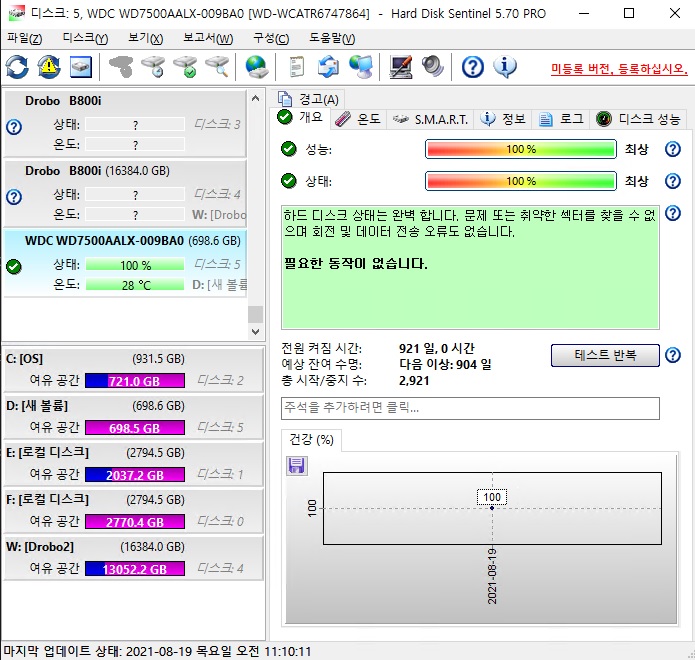The width and height of the screenshot is (695, 660).
Task: Click the green check status icon of WDC WD7500AALX disk
Action: (x=14, y=266)
